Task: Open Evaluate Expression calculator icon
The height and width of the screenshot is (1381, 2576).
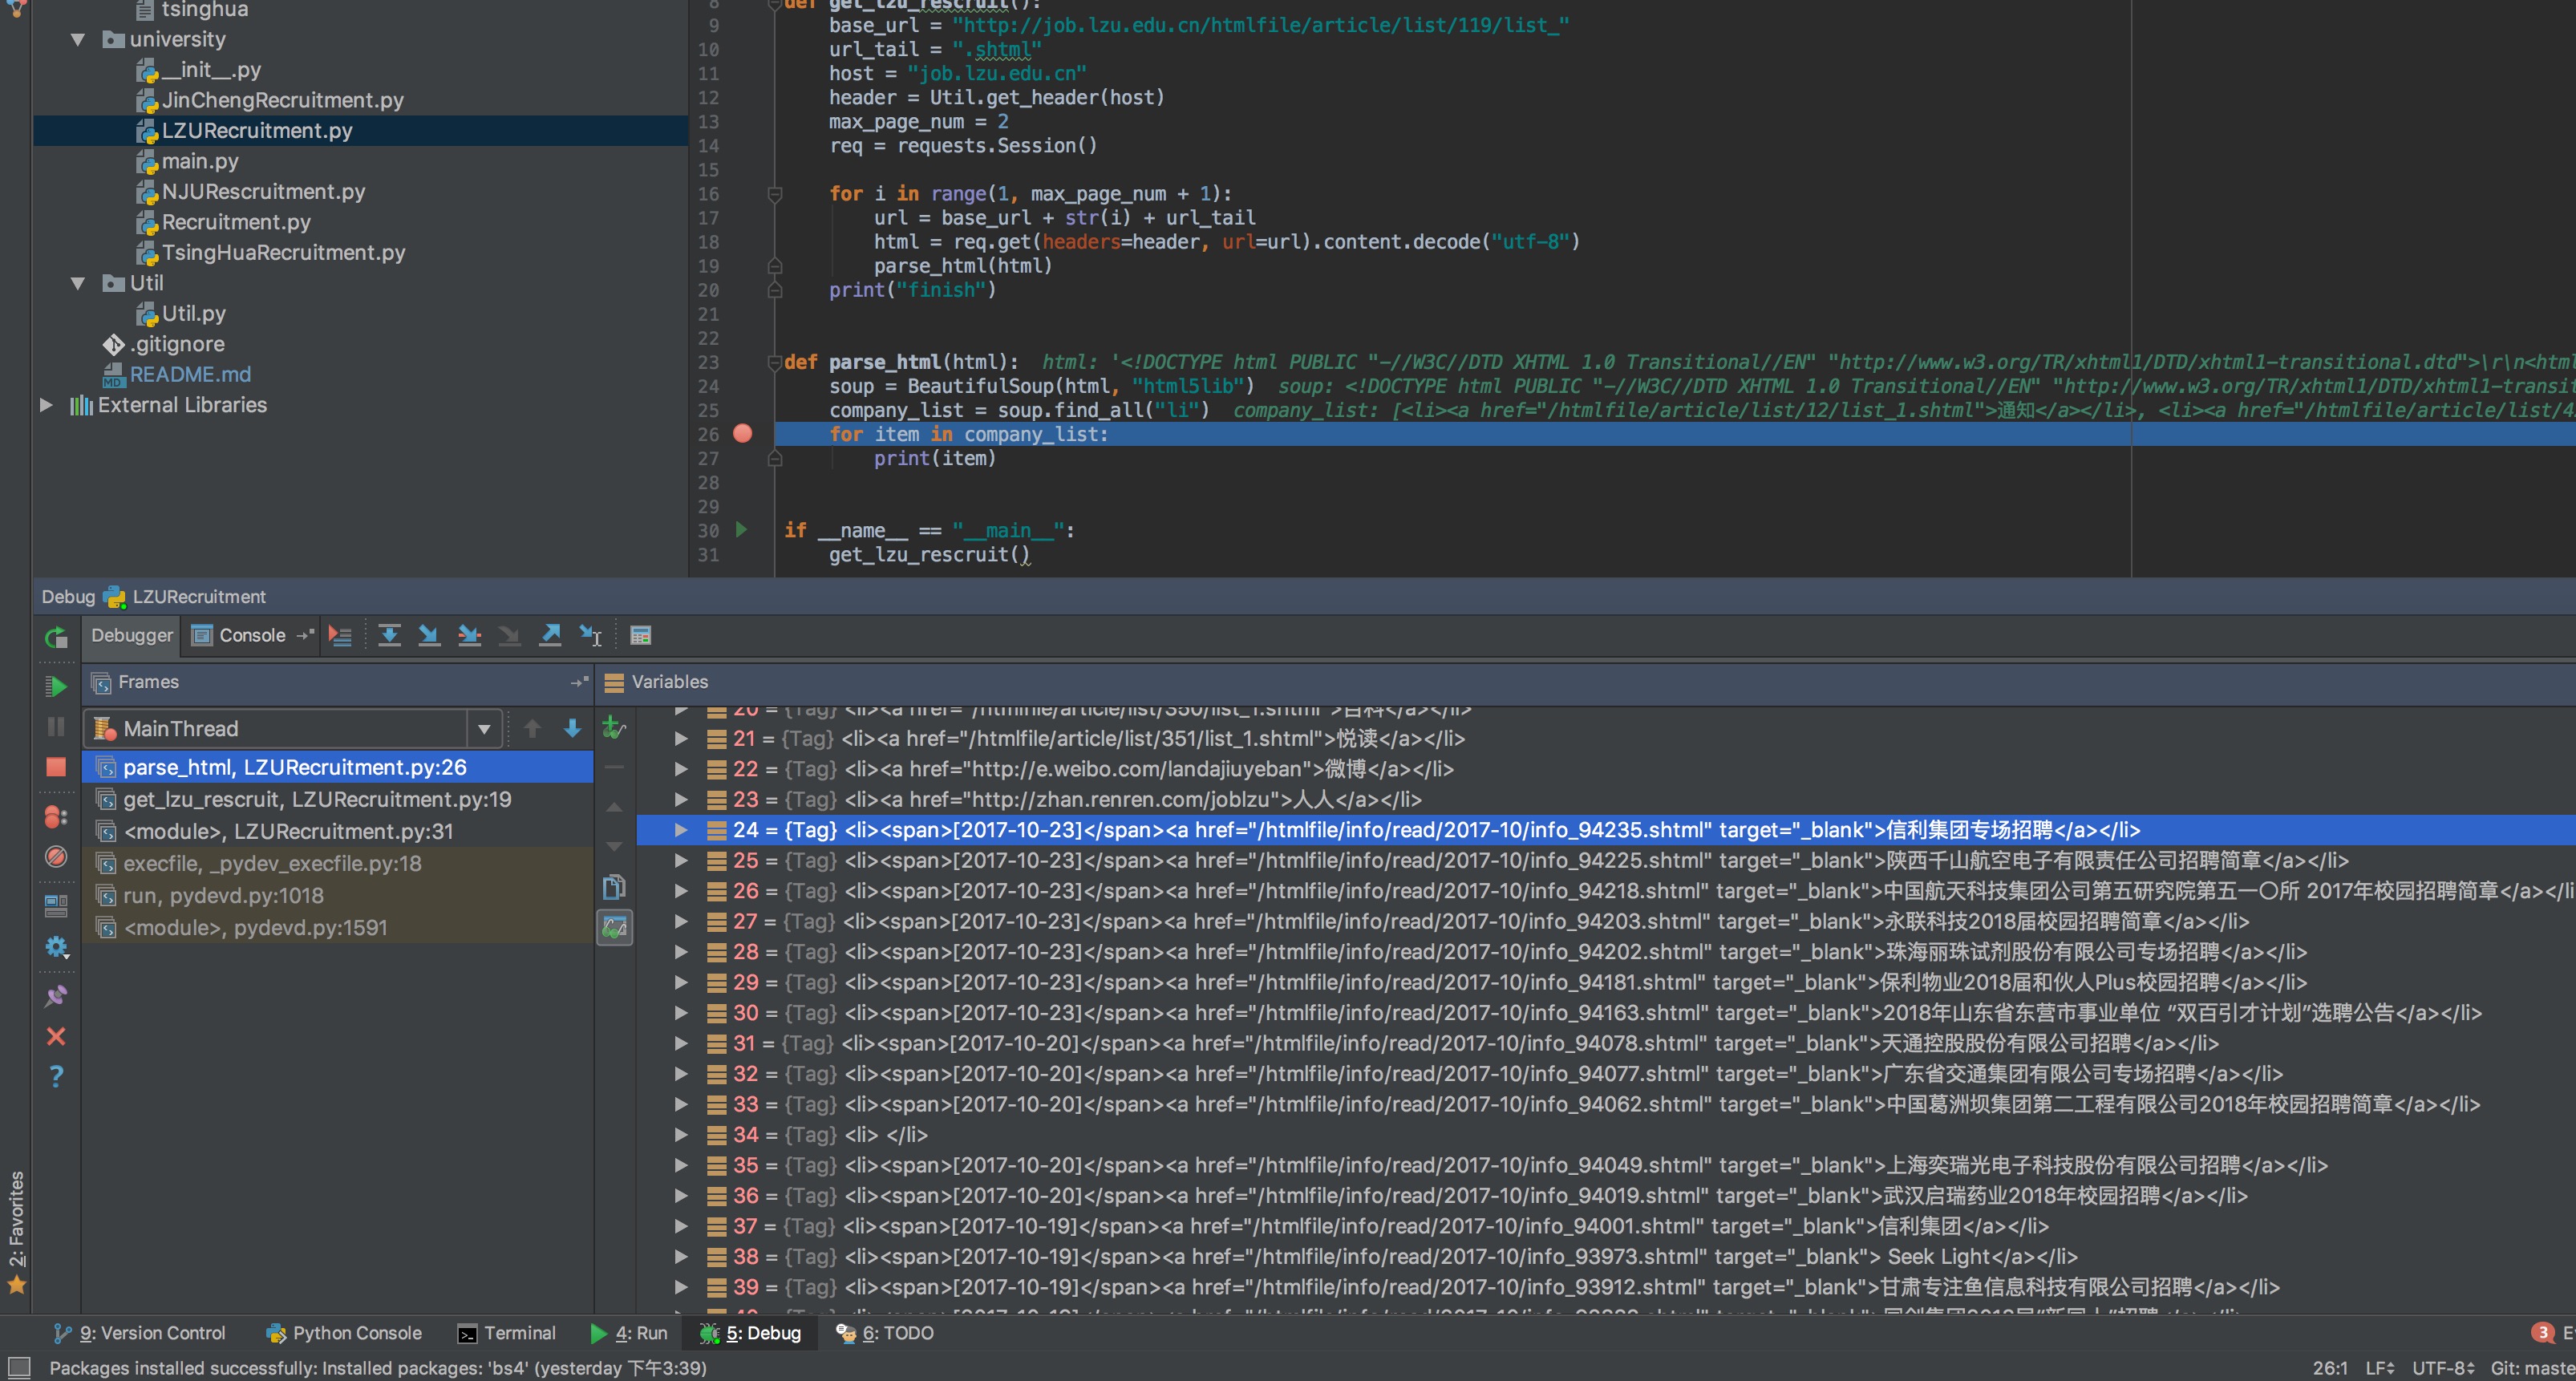Action: pos(641,636)
